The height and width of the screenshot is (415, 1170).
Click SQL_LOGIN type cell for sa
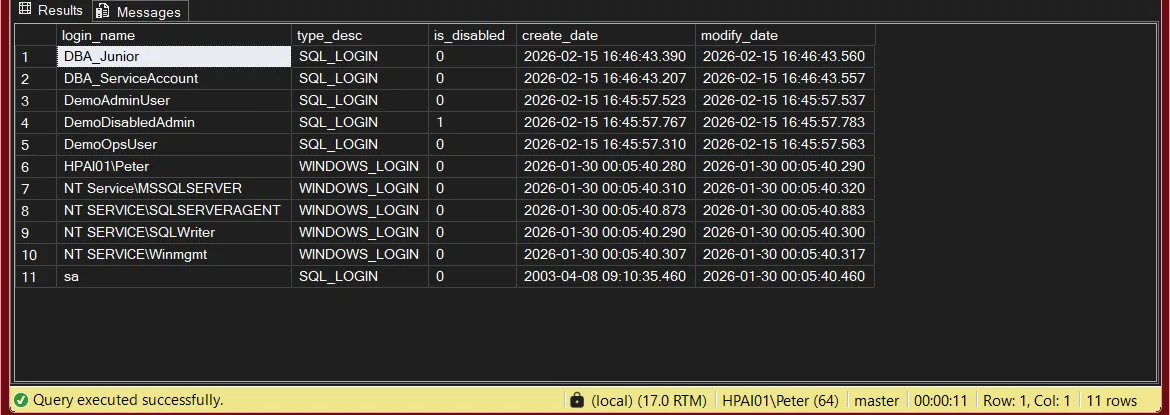tap(360, 277)
